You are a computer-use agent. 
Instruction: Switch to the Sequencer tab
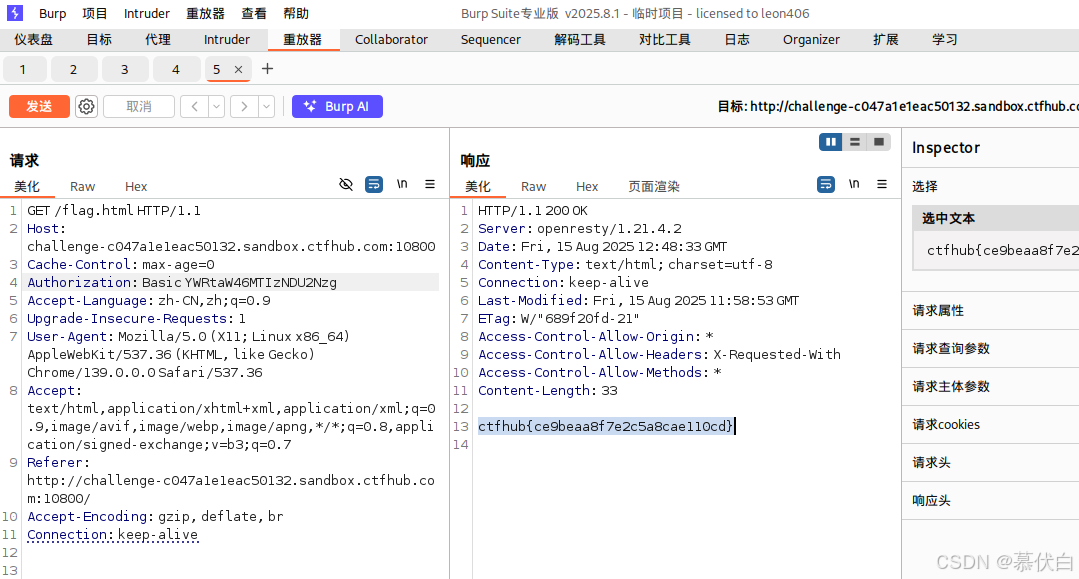(491, 40)
